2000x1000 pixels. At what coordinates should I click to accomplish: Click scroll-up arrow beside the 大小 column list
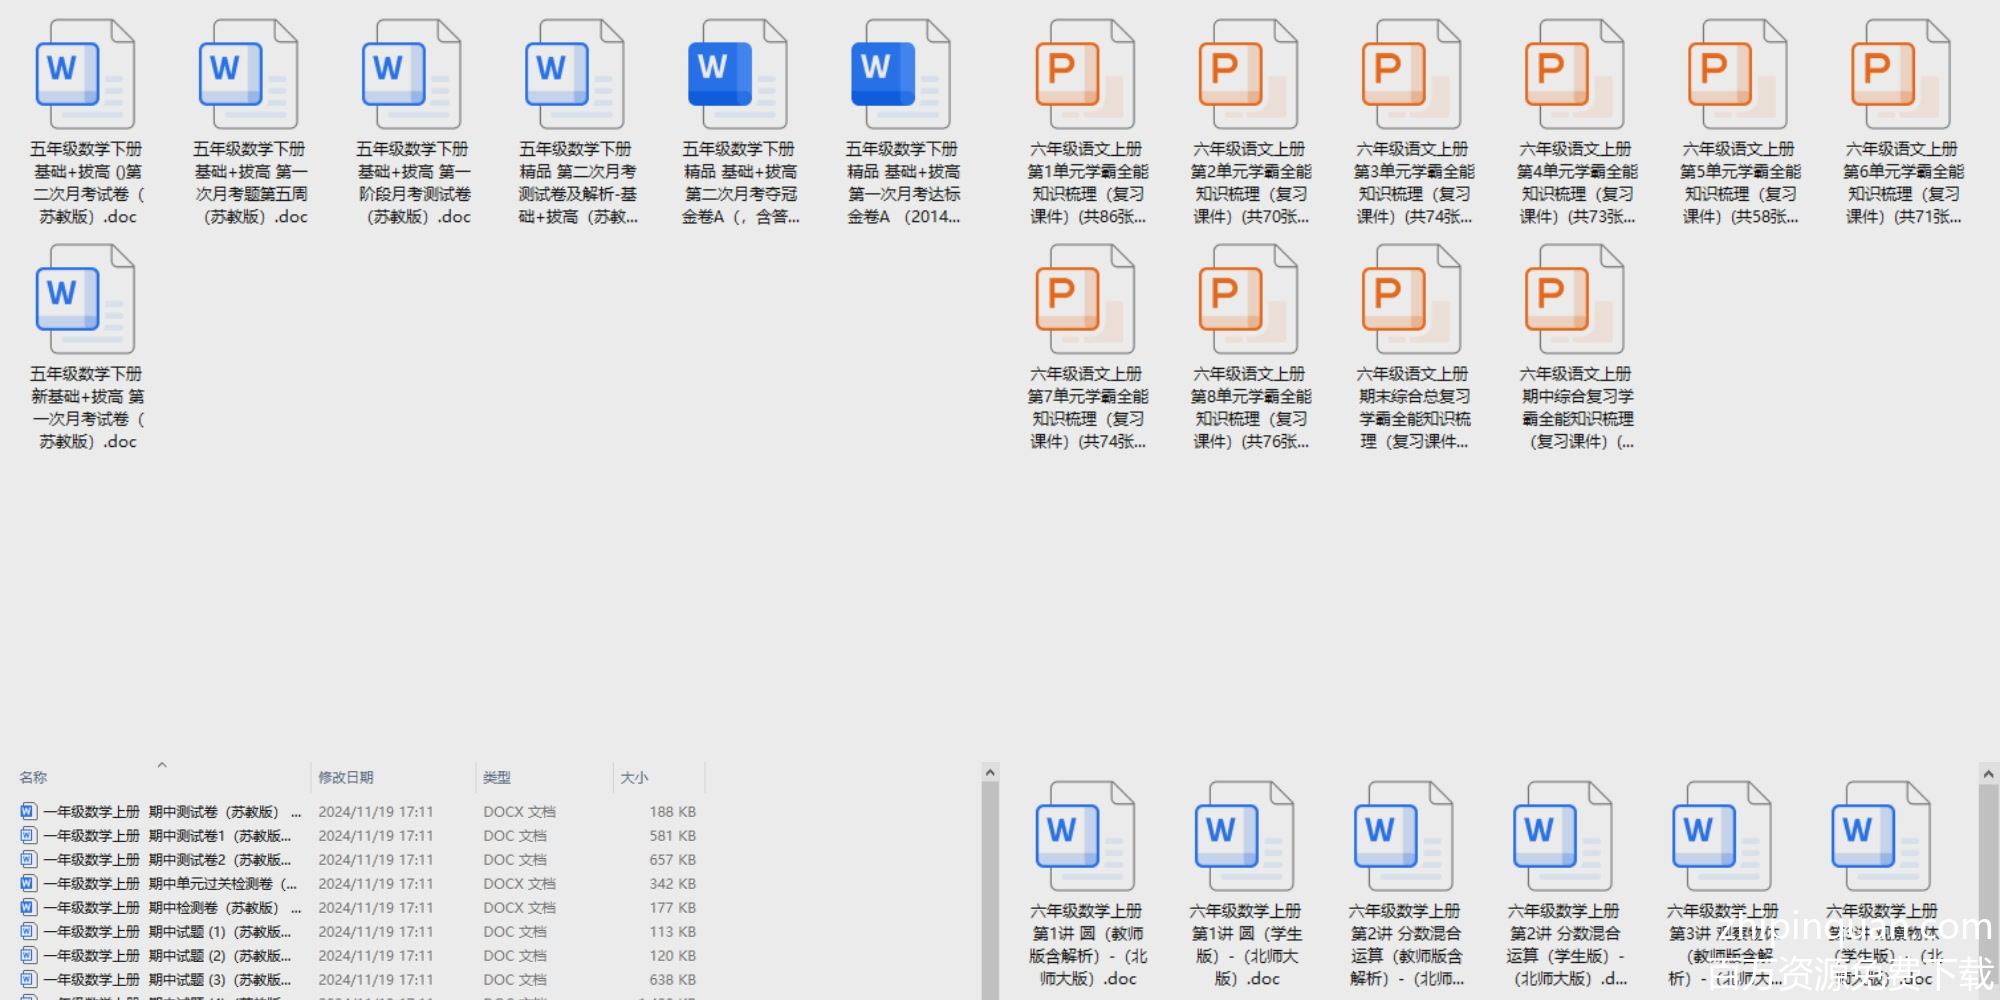990,772
